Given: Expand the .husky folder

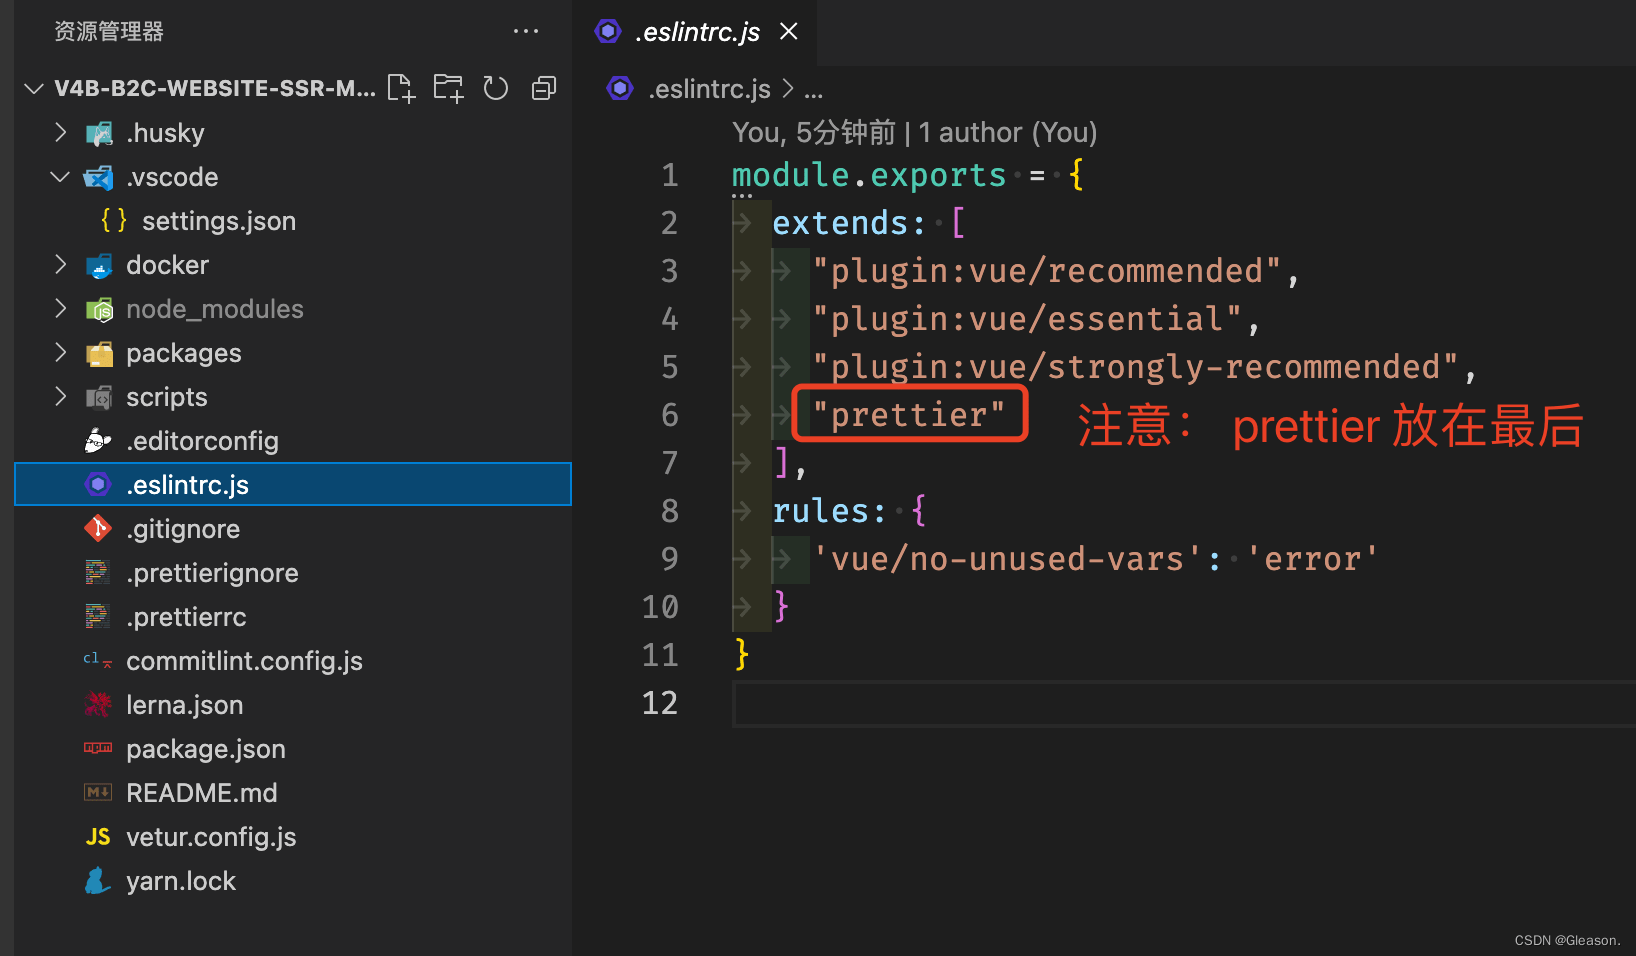Looking at the screenshot, I should [61, 132].
